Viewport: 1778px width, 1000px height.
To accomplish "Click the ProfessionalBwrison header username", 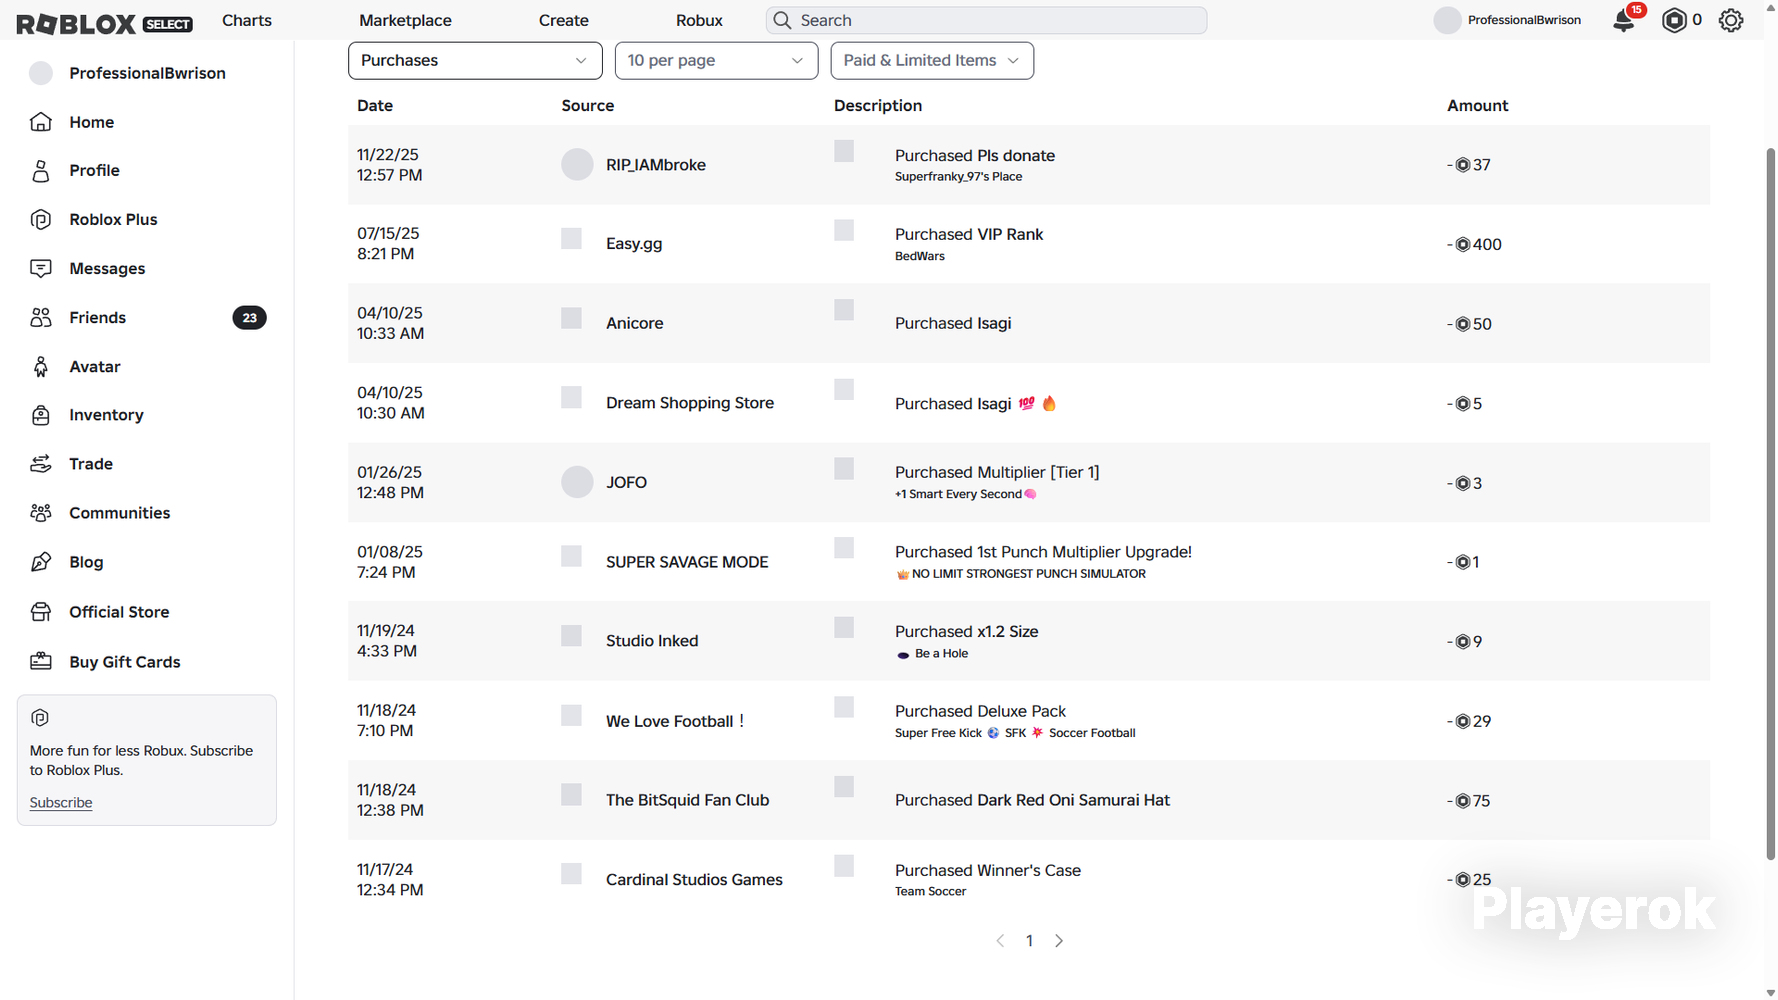I will point(1524,20).
